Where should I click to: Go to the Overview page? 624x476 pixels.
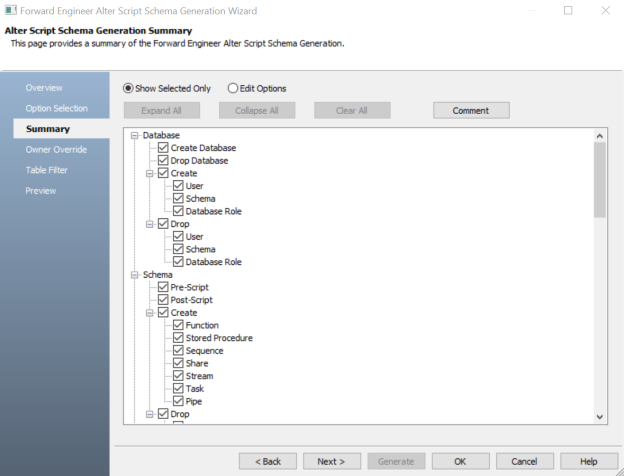[44, 88]
